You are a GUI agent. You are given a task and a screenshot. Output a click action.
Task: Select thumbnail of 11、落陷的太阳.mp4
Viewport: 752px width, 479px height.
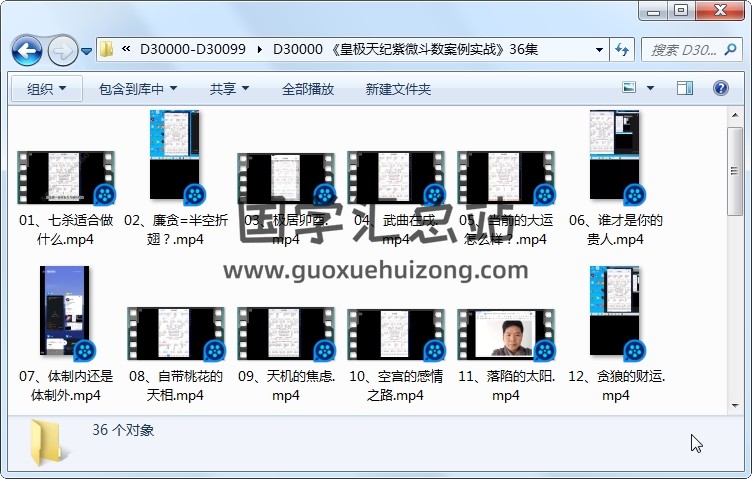click(x=506, y=334)
